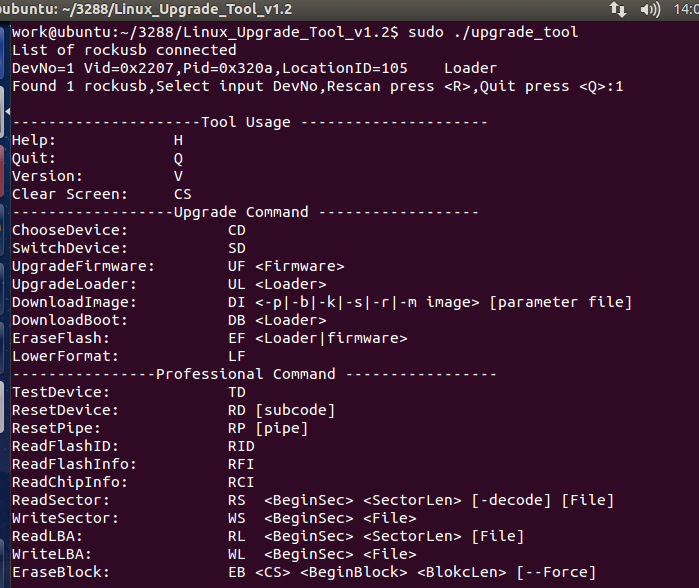Click the 'Upgrade Command' section heading
The image size is (699, 588).
[x=241, y=212]
